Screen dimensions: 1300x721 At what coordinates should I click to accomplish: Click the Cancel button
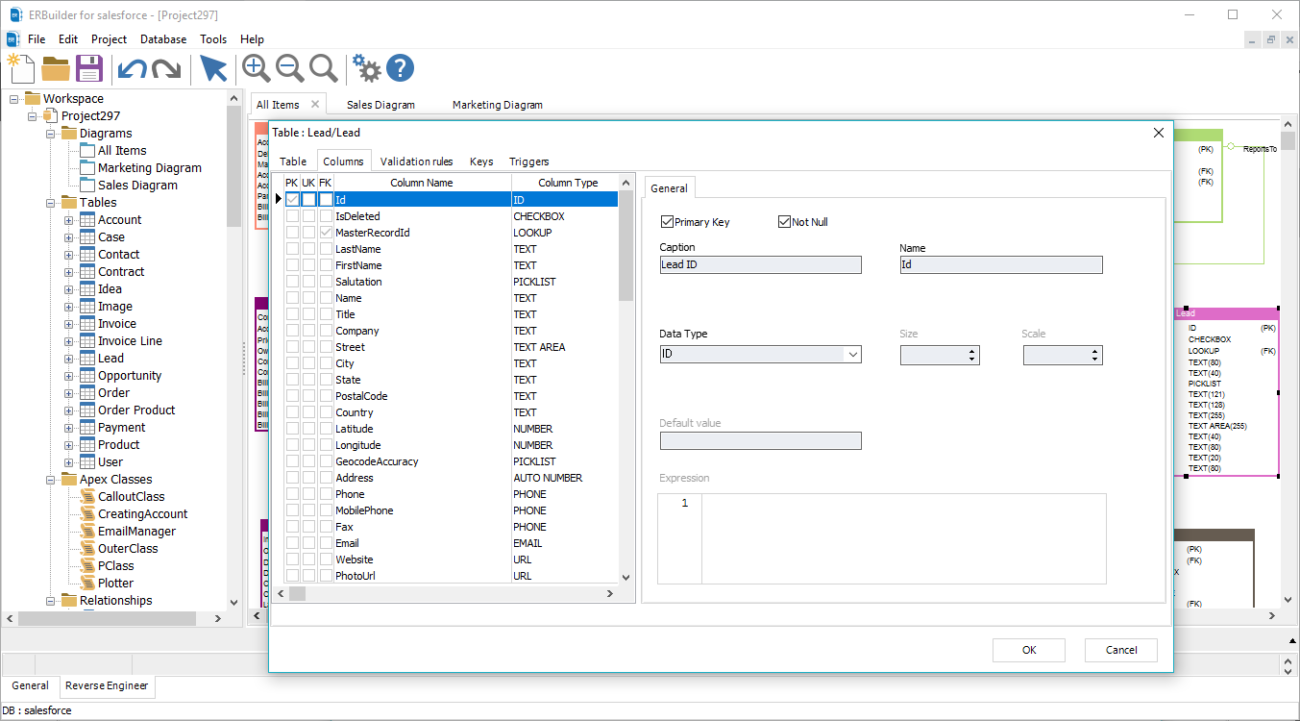[1121, 650]
